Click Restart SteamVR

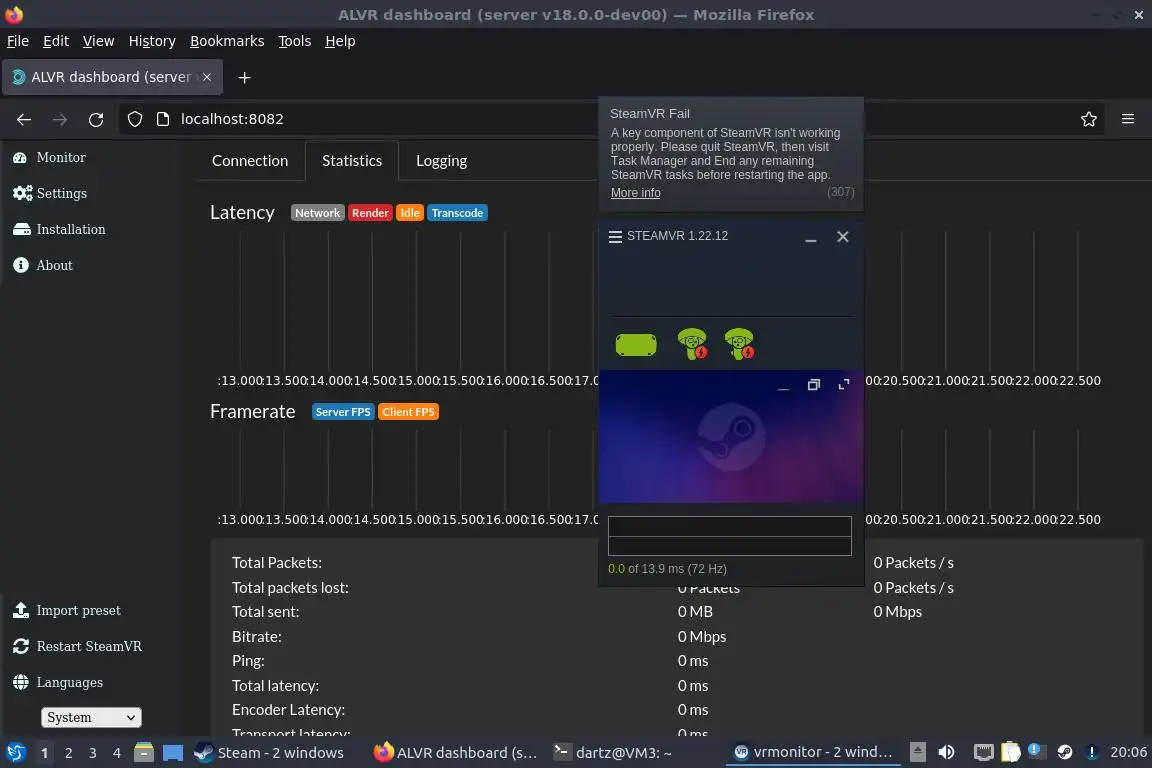click(x=77, y=647)
